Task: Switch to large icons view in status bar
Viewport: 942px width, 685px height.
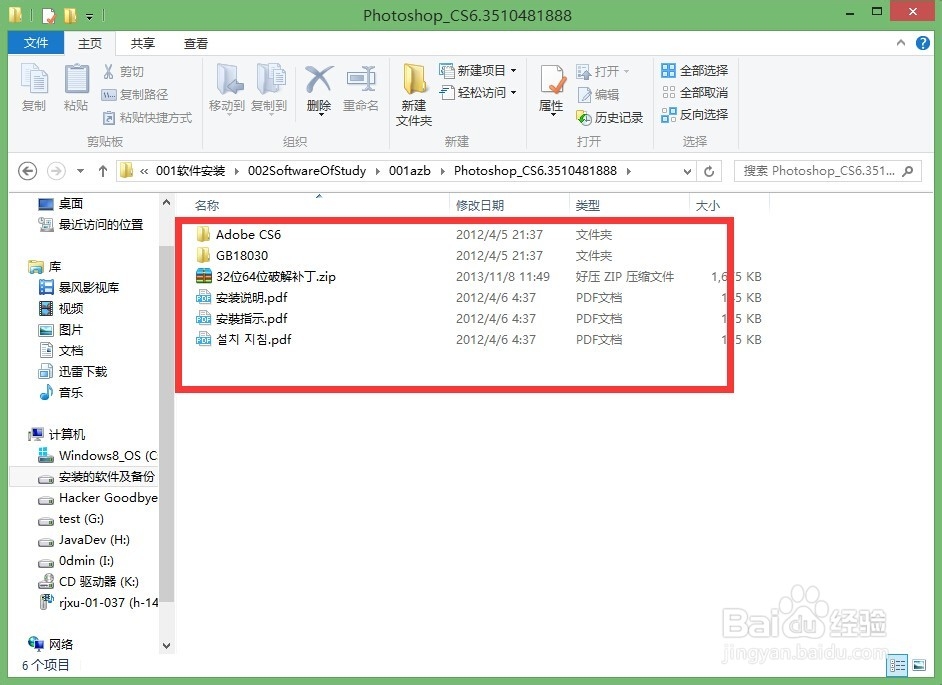Action: 919,665
